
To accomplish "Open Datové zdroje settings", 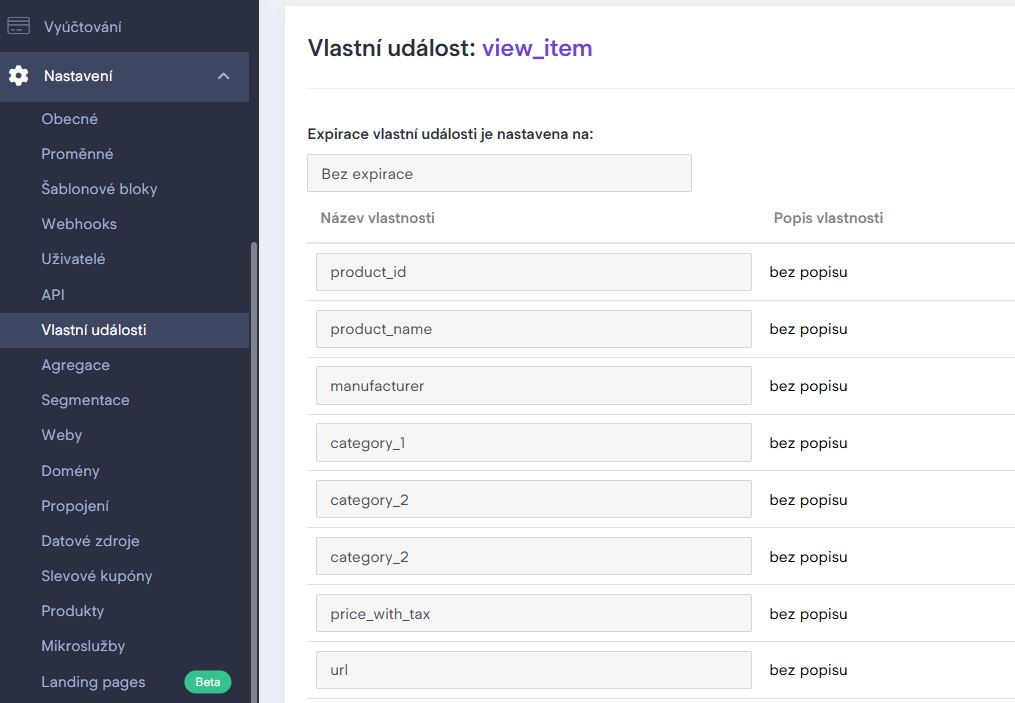I will coord(90,541).
